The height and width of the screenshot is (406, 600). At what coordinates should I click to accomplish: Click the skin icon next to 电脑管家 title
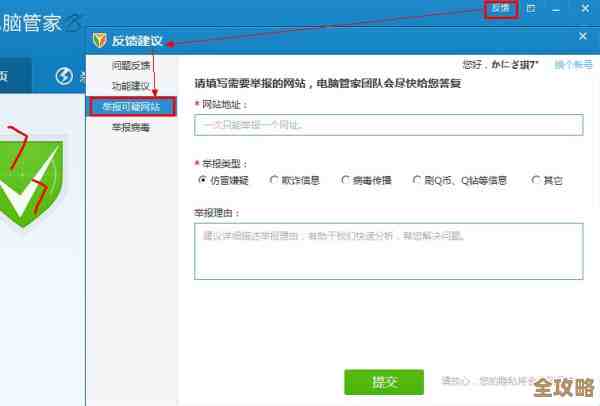click(x=74, y=23)
